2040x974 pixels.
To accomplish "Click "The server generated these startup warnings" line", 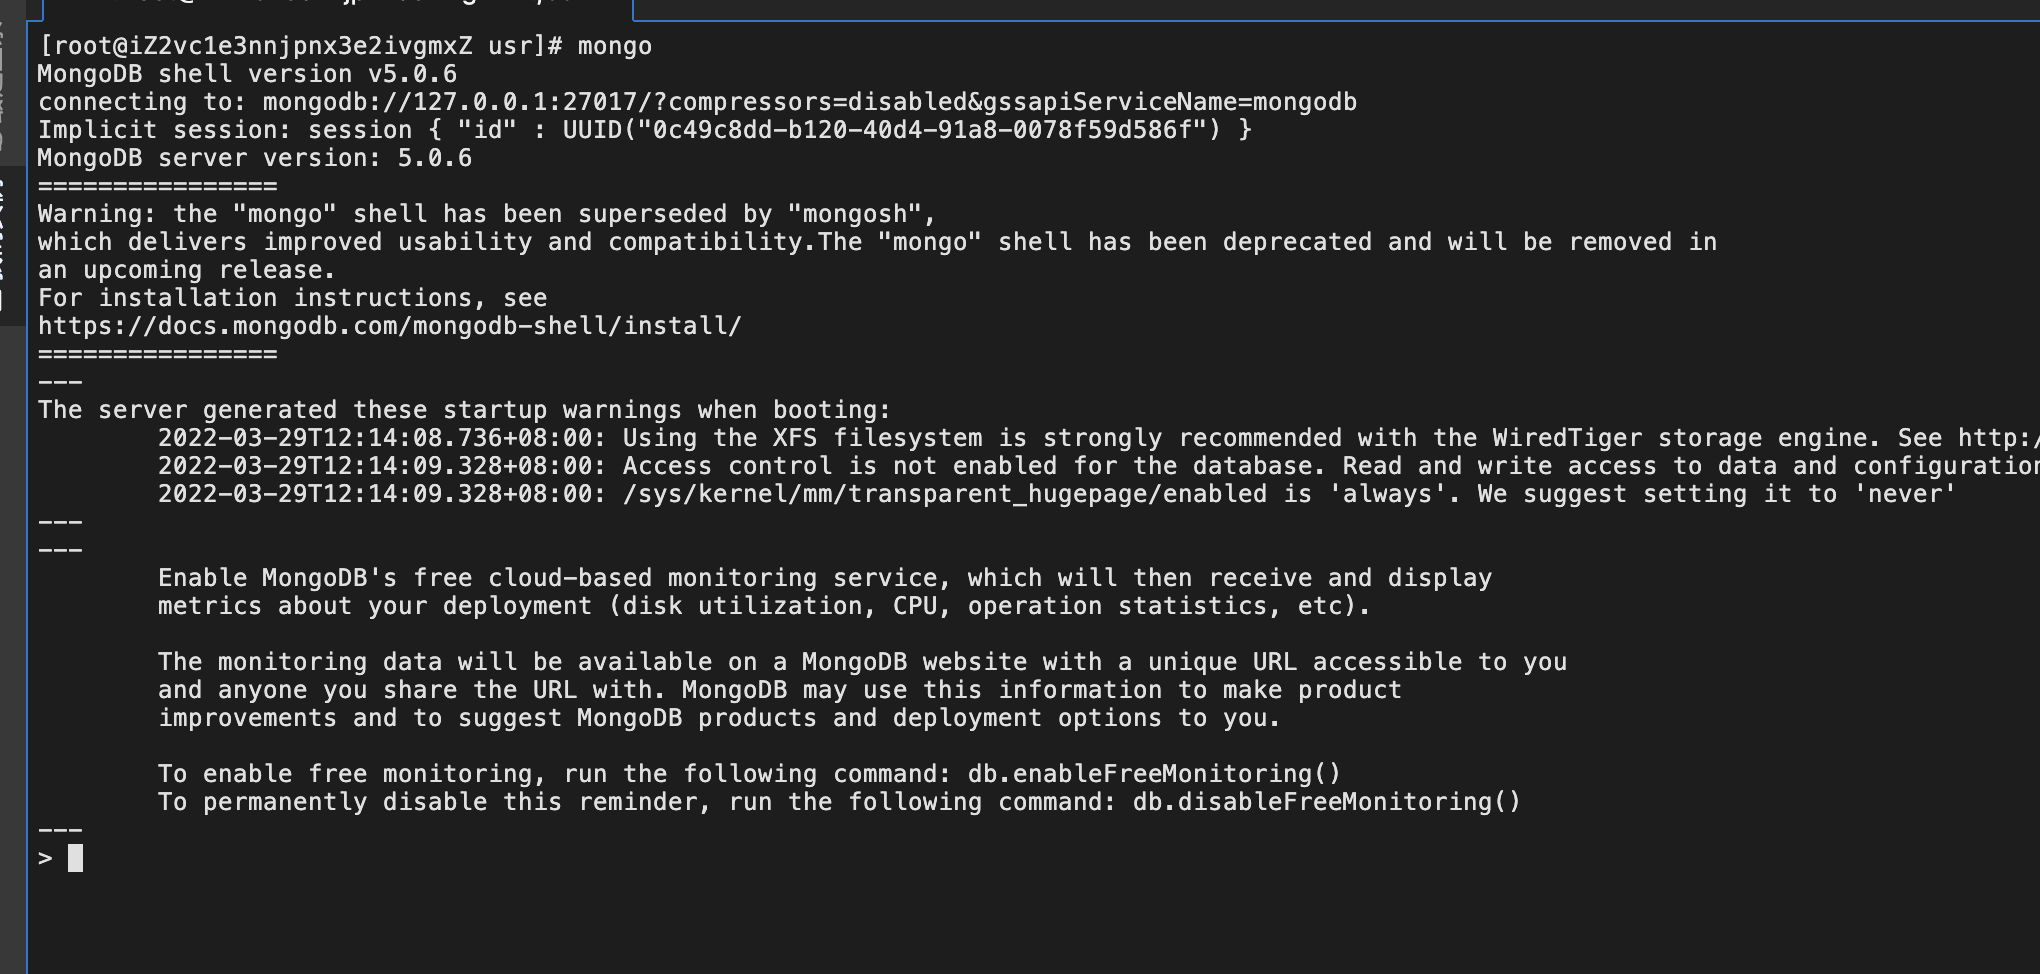I will (464, 410).
